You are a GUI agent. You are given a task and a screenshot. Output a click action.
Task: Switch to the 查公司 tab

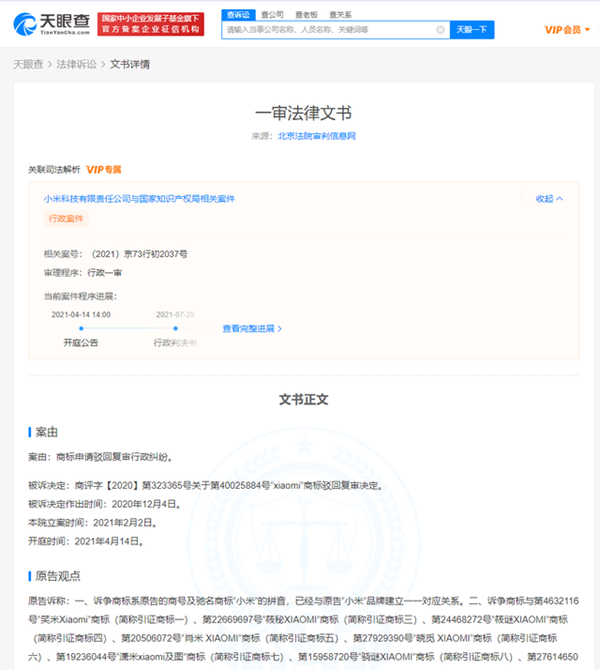coord(272,15)
